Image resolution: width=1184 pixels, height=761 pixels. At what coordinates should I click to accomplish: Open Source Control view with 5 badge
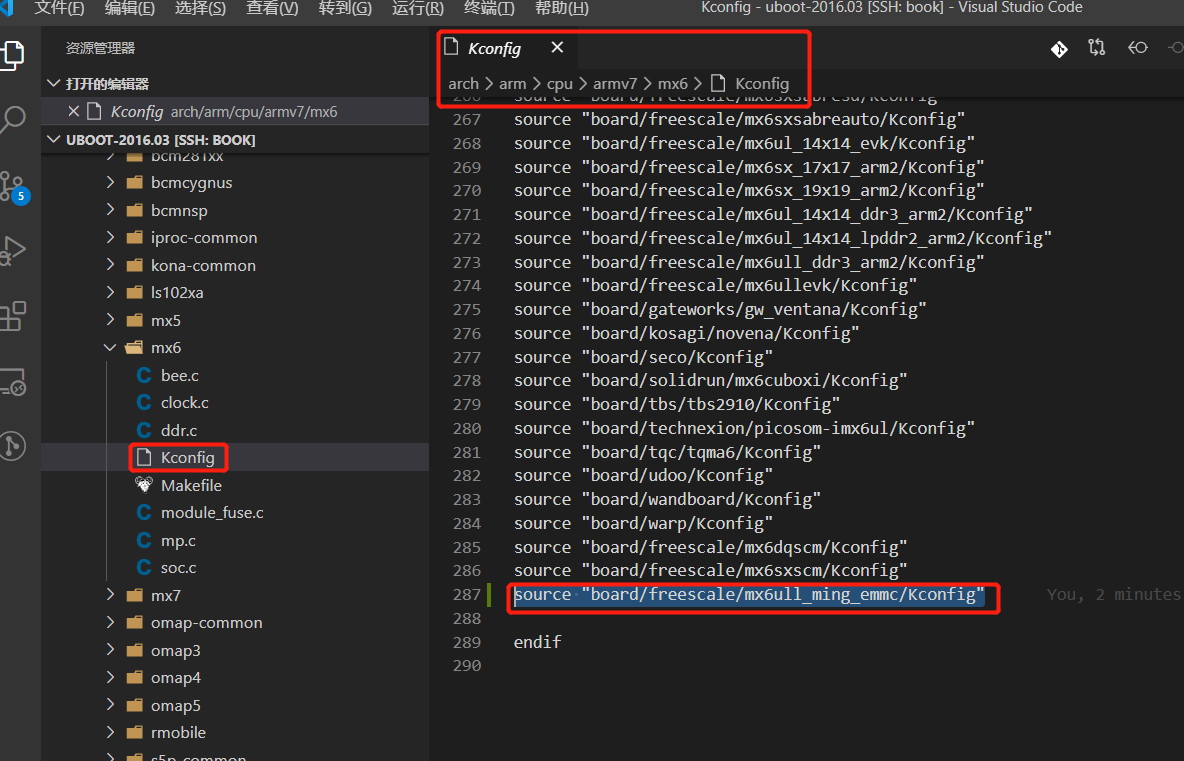(14, 186)
